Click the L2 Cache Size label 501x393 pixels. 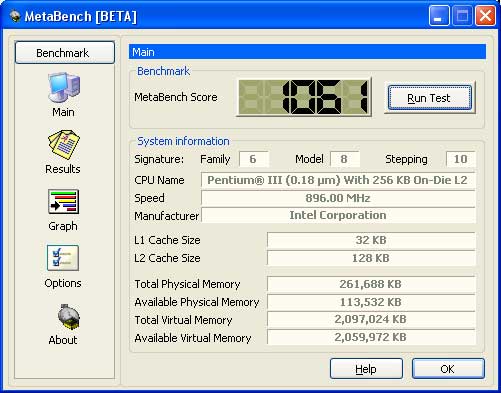(x=167, y=258)
